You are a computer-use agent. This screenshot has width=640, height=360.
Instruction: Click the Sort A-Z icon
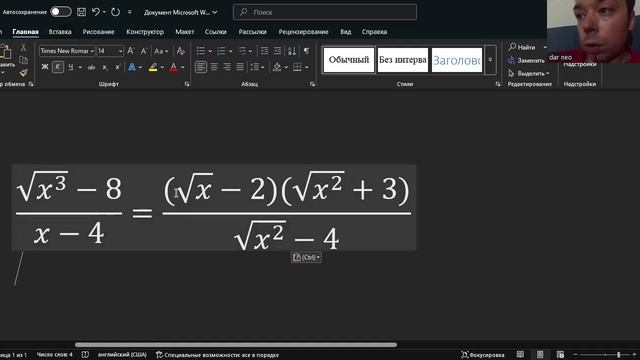point(291,51)
